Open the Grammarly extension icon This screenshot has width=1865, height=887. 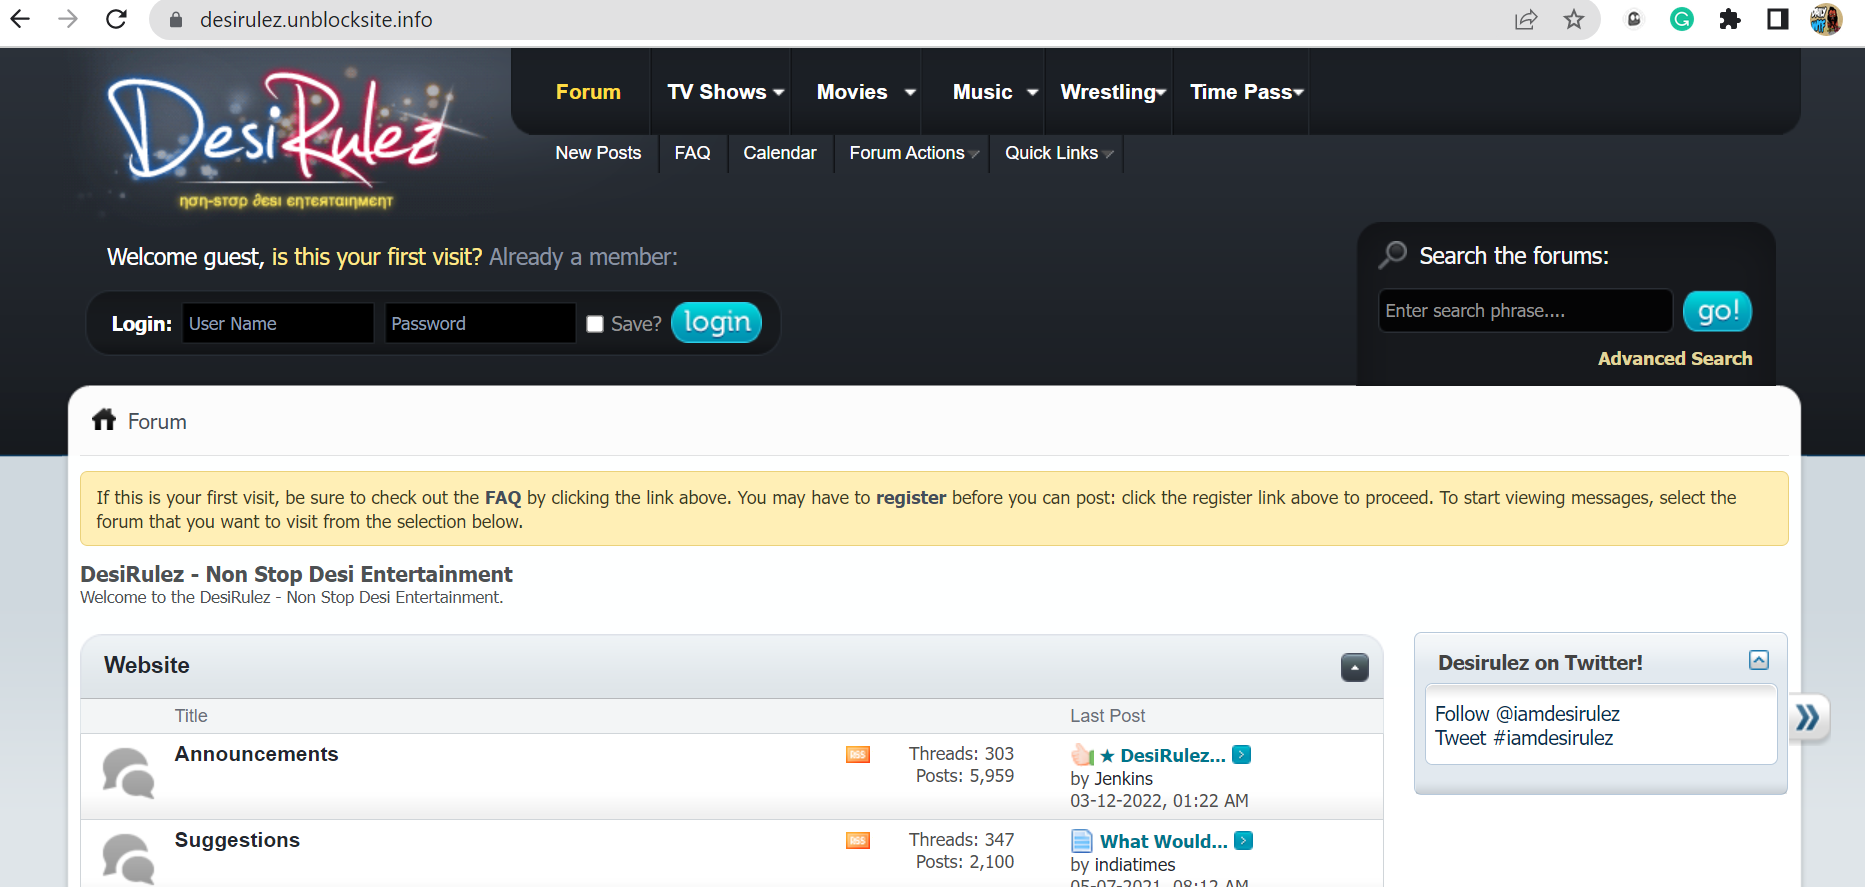pos(1681,20)
